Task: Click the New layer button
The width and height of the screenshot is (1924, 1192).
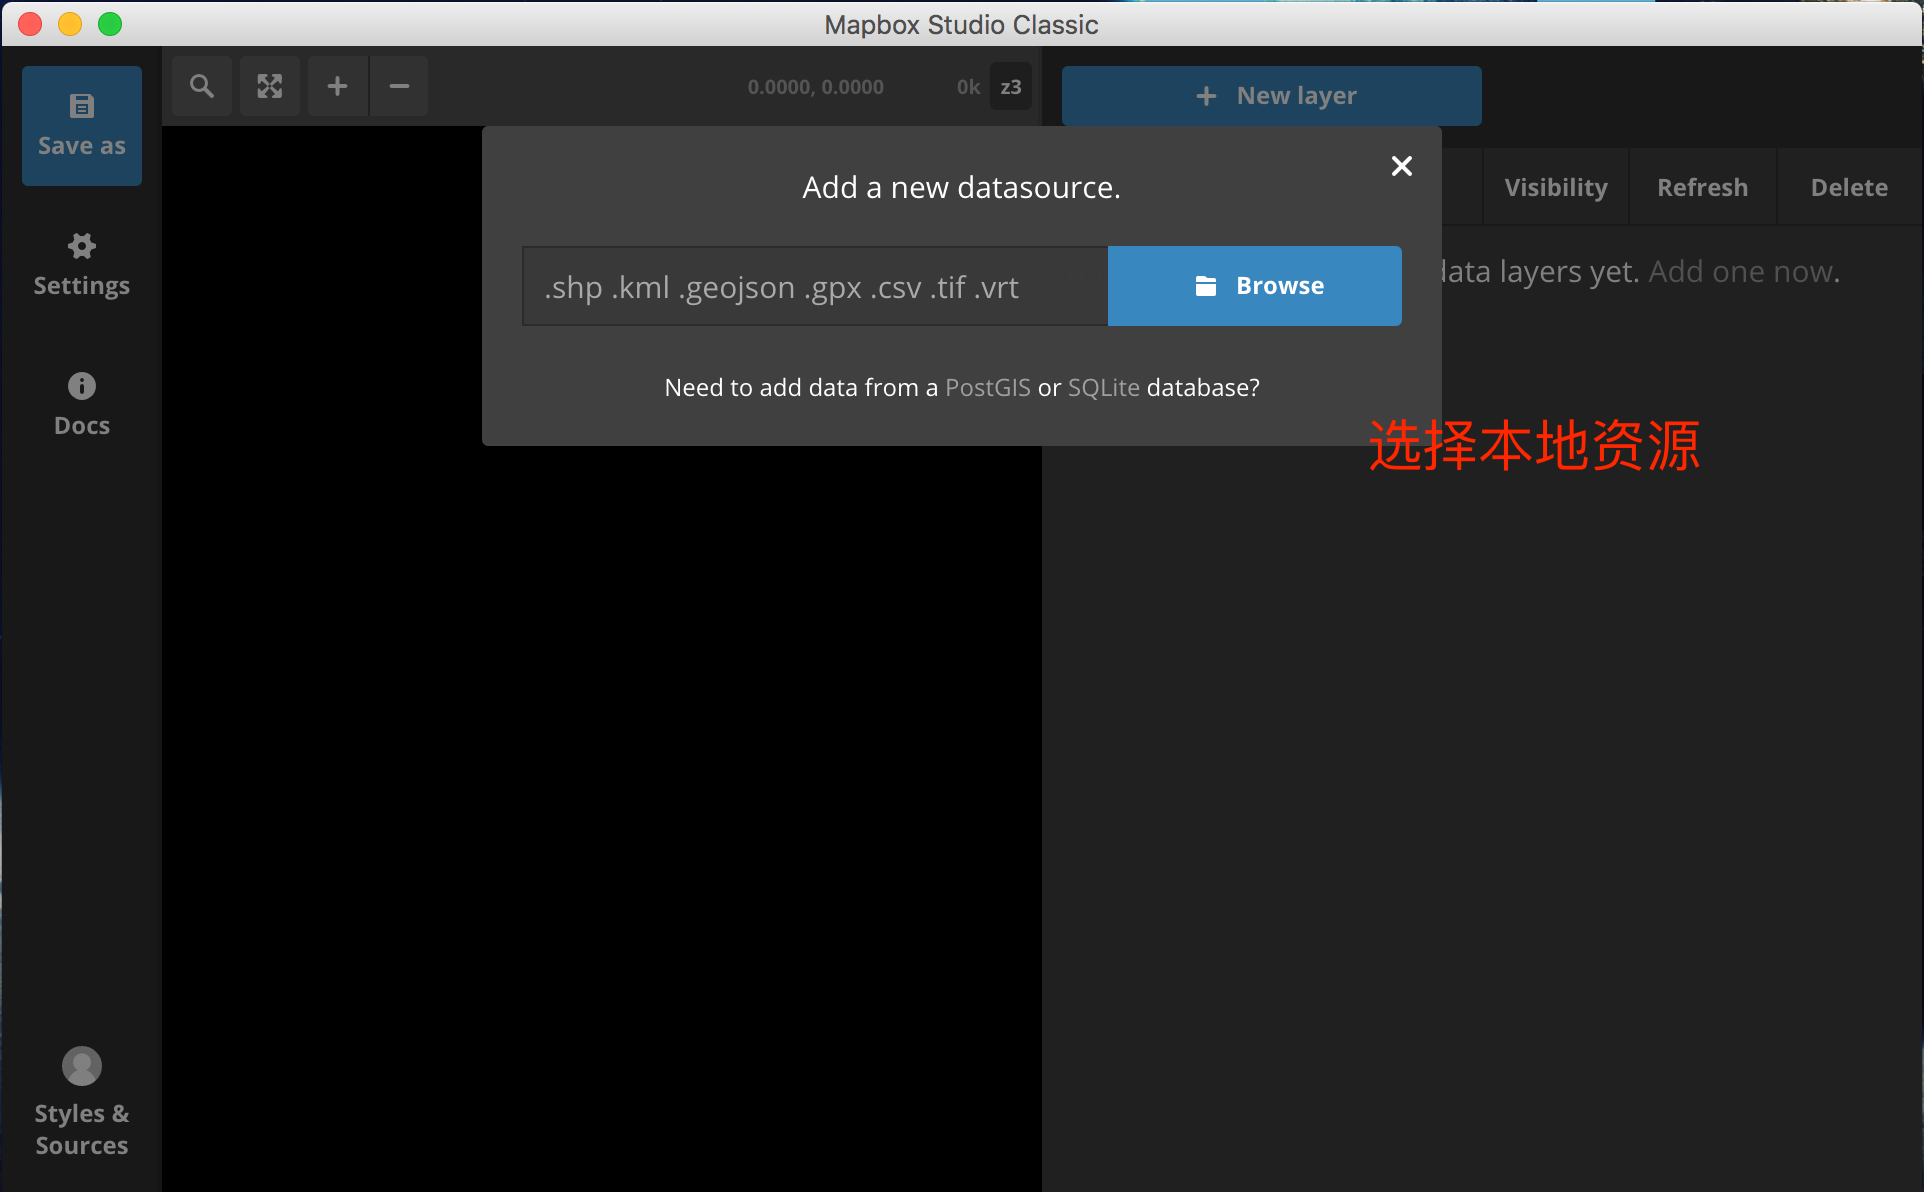Action: tap(1270, 95)
